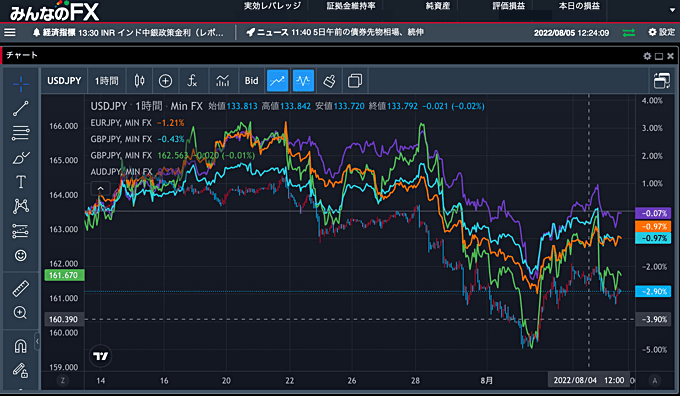
Task: Click the cyan -0.97% scale label
Action: 653,238
